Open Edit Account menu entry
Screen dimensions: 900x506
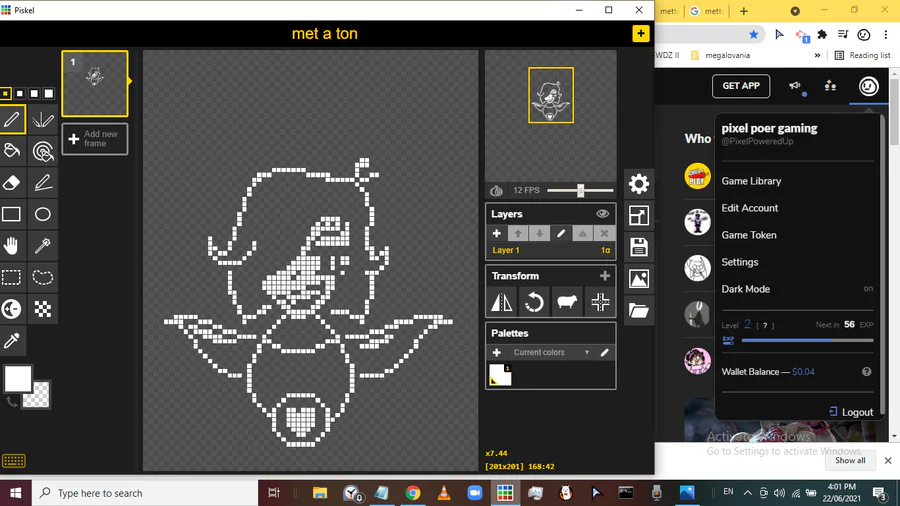click(750, 208)
